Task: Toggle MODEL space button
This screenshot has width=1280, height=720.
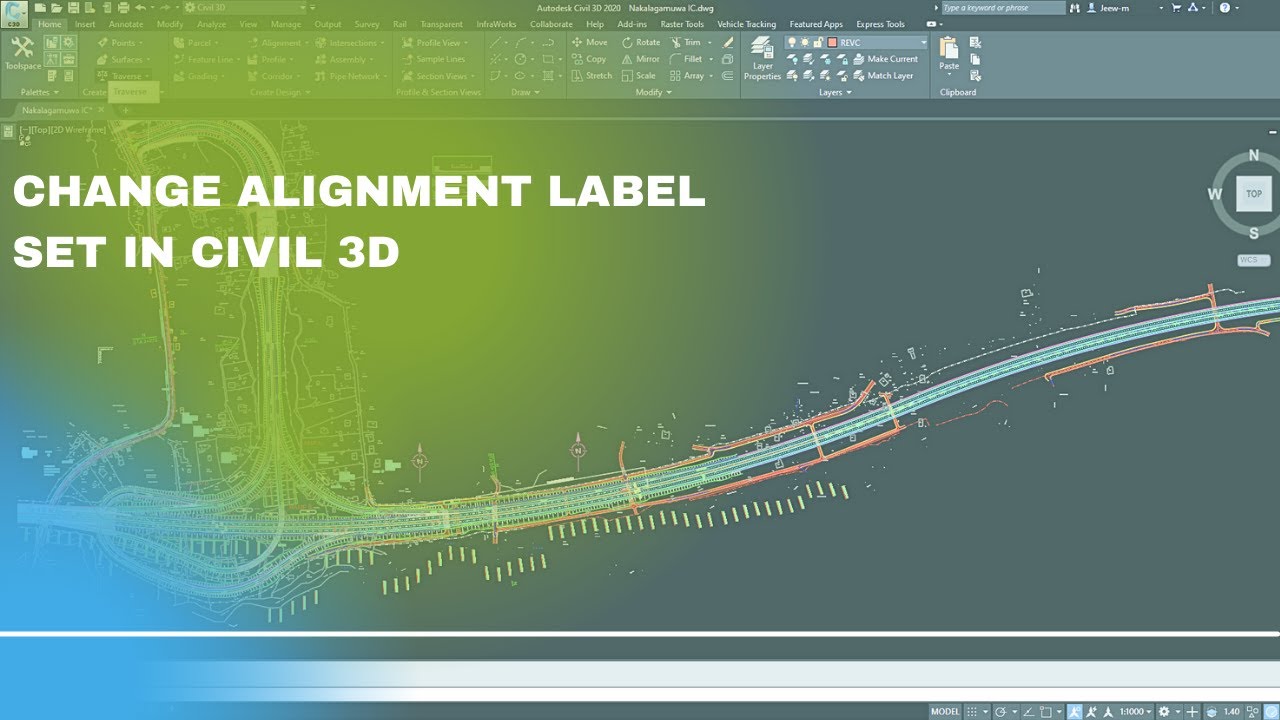Action: pyautogui.click(x=945, y=711)
